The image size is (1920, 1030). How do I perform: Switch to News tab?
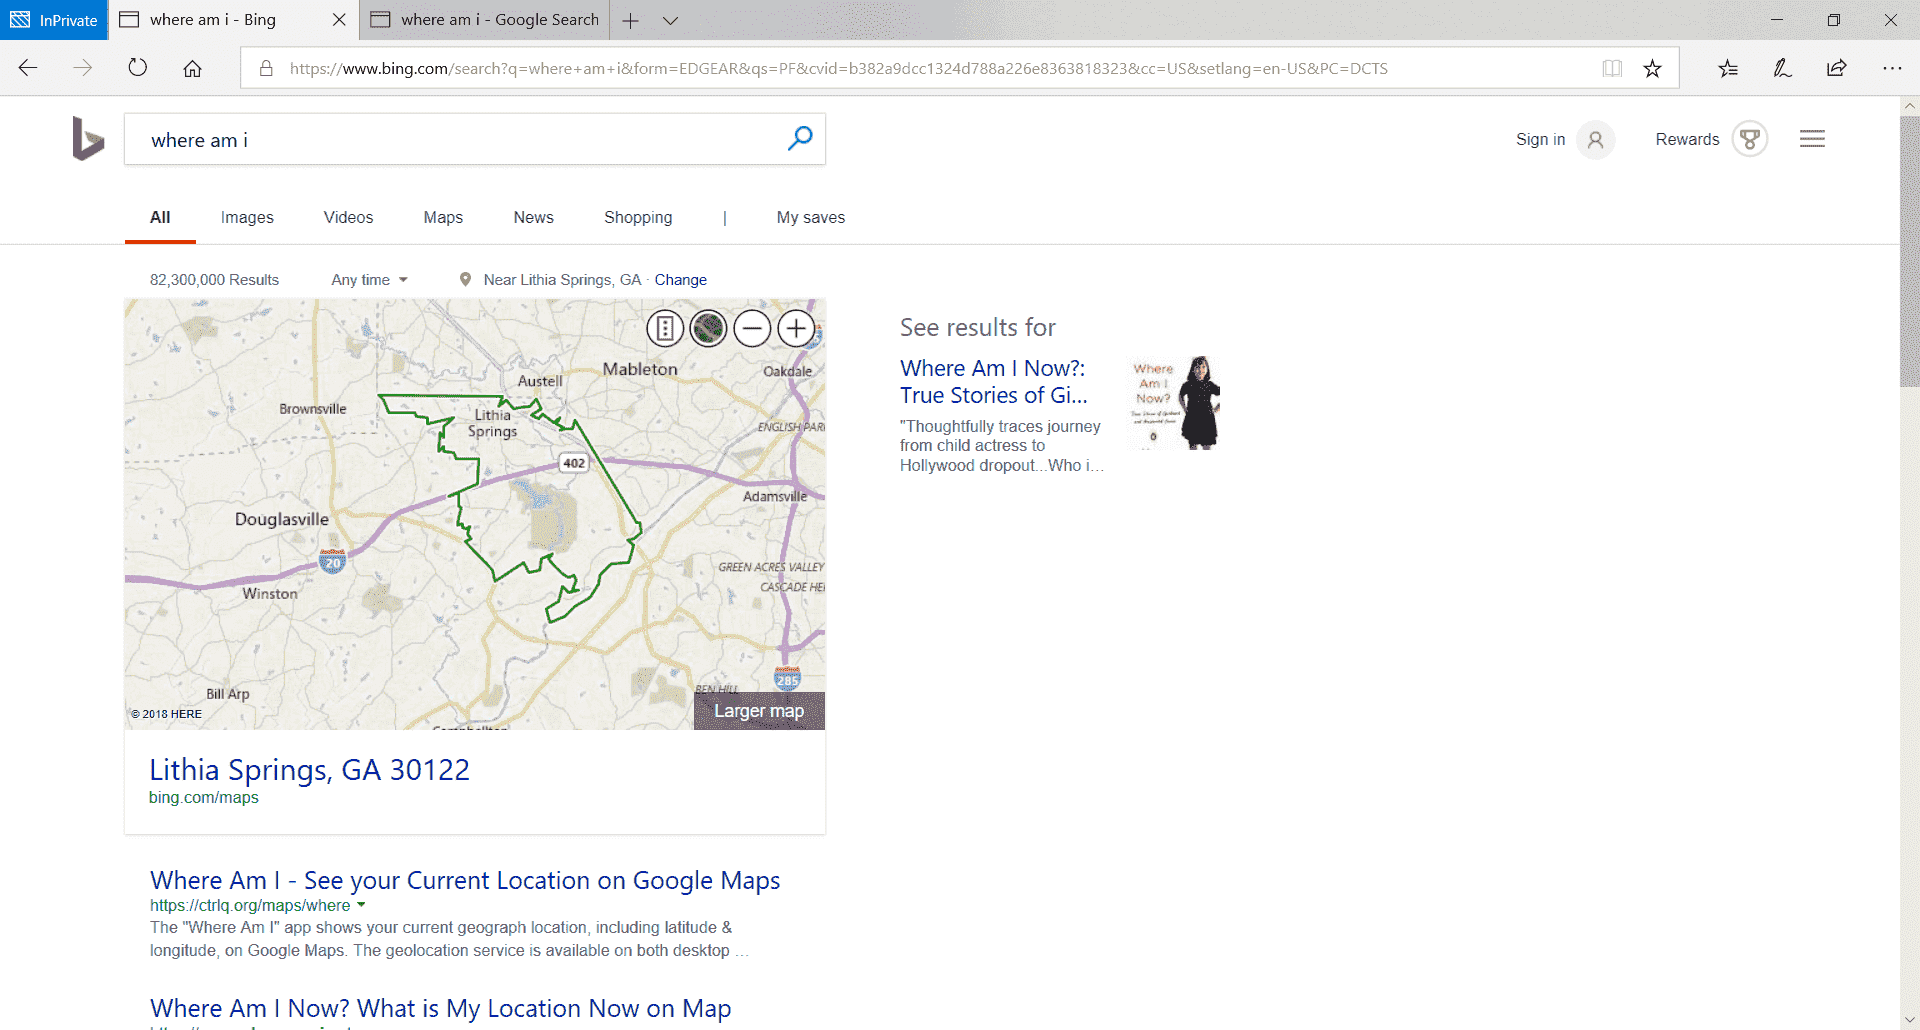pos(533,217)
